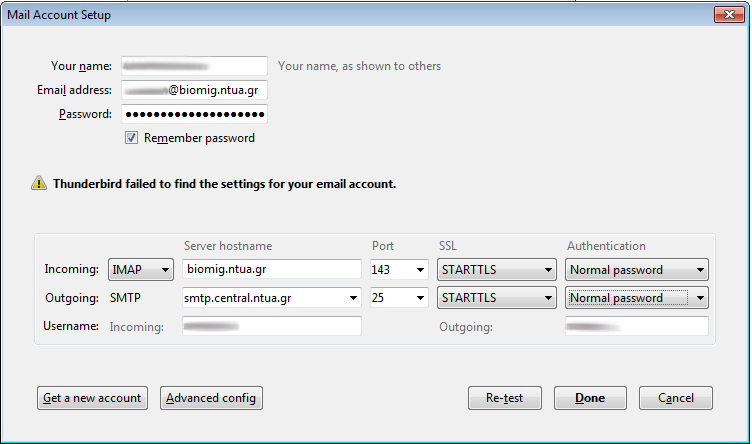The height and width of the screenshot is (444, 752).
Task: Click the Your name input field
Action: 194,66
